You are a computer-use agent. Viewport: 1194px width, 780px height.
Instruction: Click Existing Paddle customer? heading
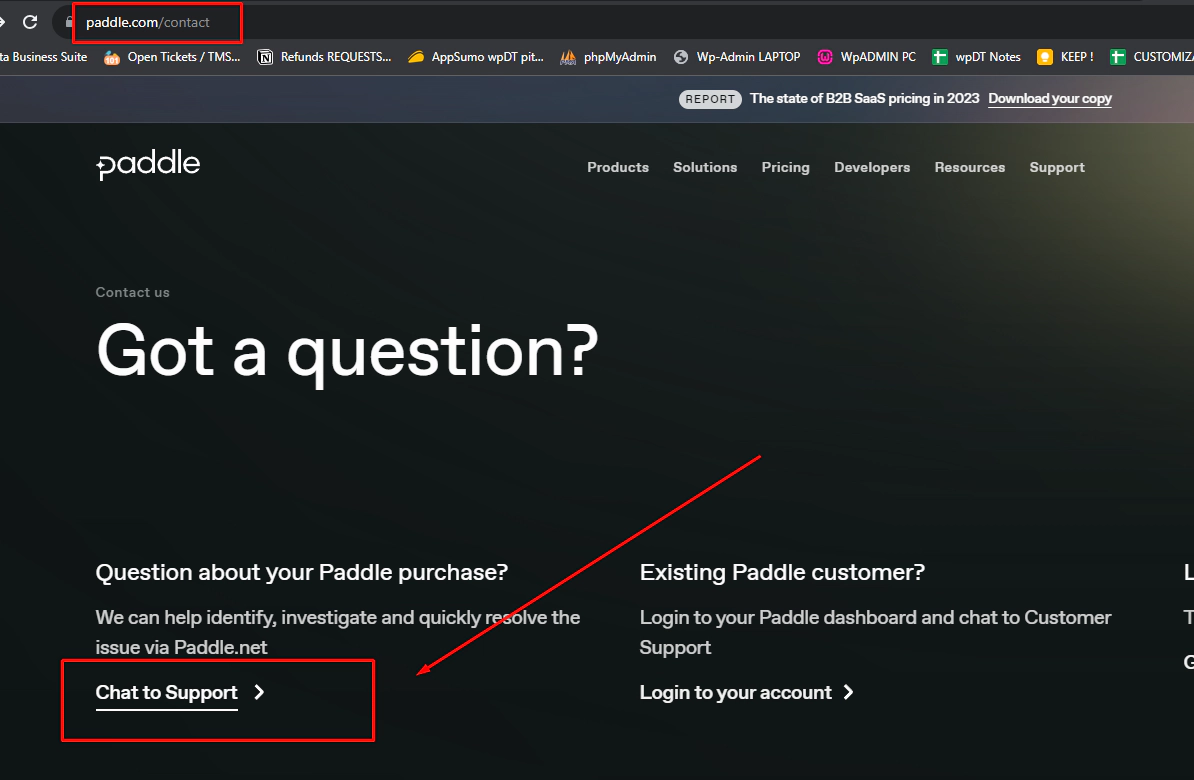pyautogui.click(x=782, y=572)
